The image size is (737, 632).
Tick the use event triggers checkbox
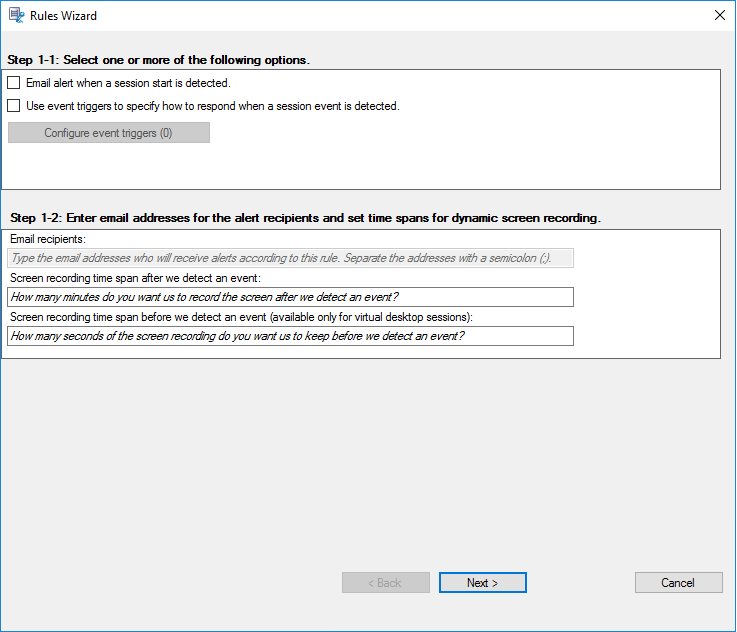point(14,105)
